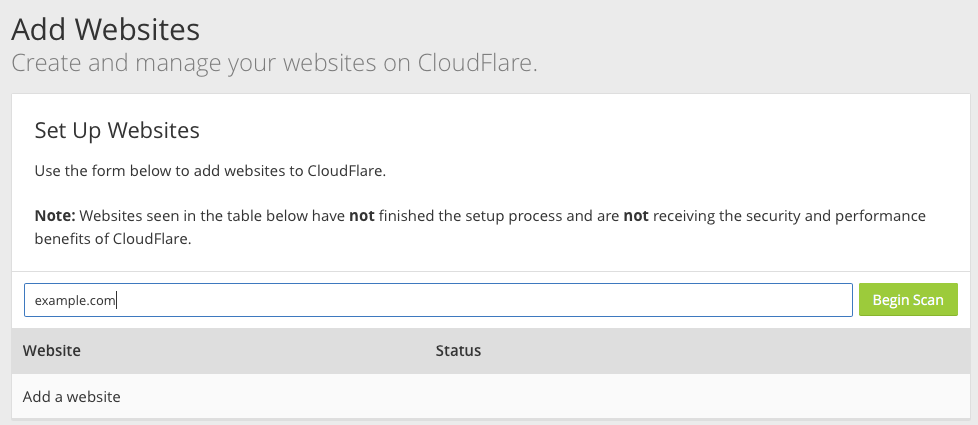Click the 'Add Websites' page title

click(106, 29)
